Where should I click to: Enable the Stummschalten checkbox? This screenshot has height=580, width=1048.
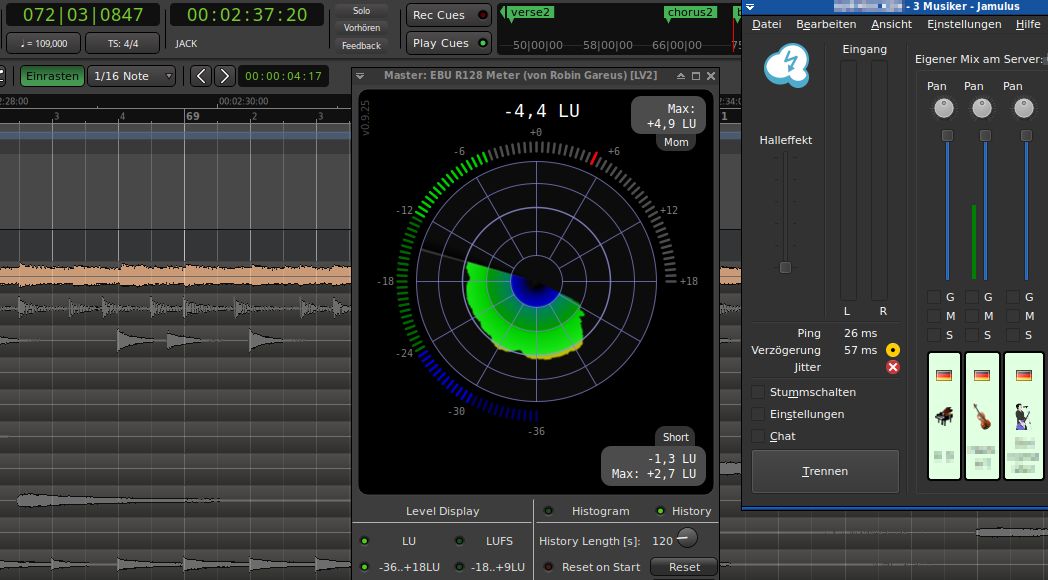758,392
